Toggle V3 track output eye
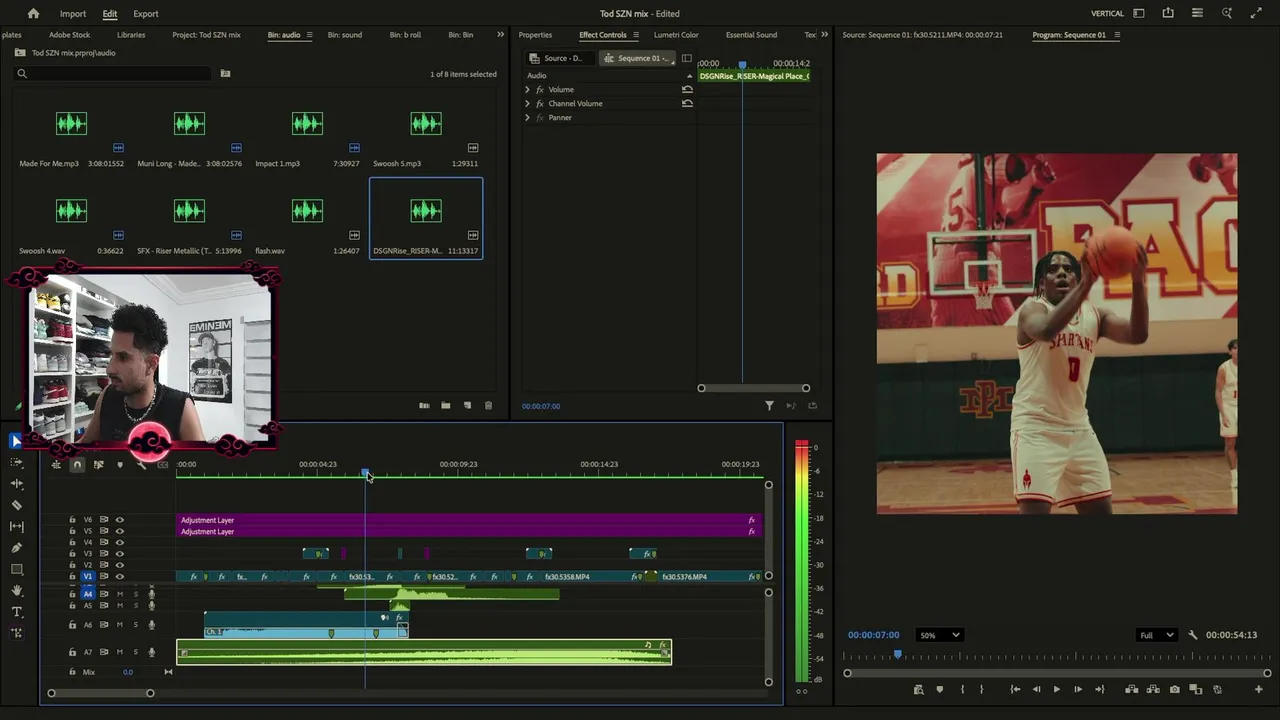1280x720 pixels. (119, 553)
